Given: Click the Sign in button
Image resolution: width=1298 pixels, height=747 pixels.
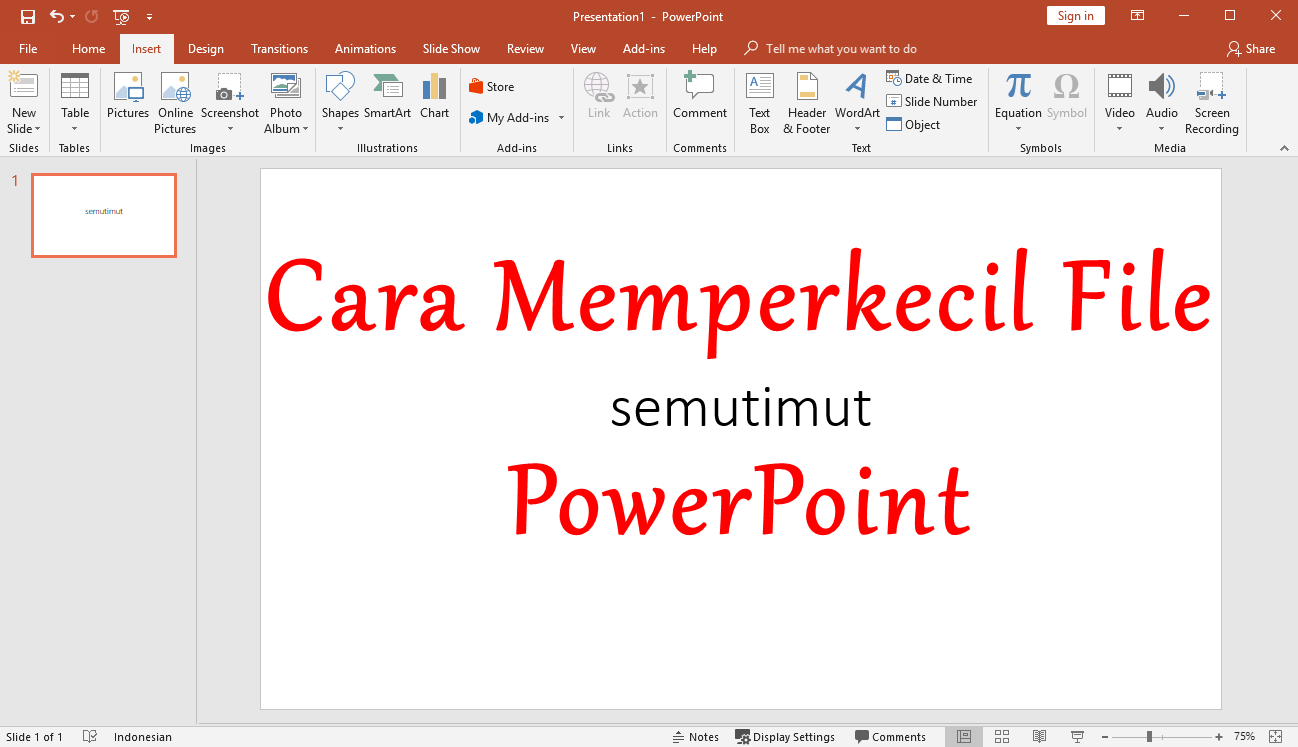Looking at the screenshot, I should (1075, 16).
